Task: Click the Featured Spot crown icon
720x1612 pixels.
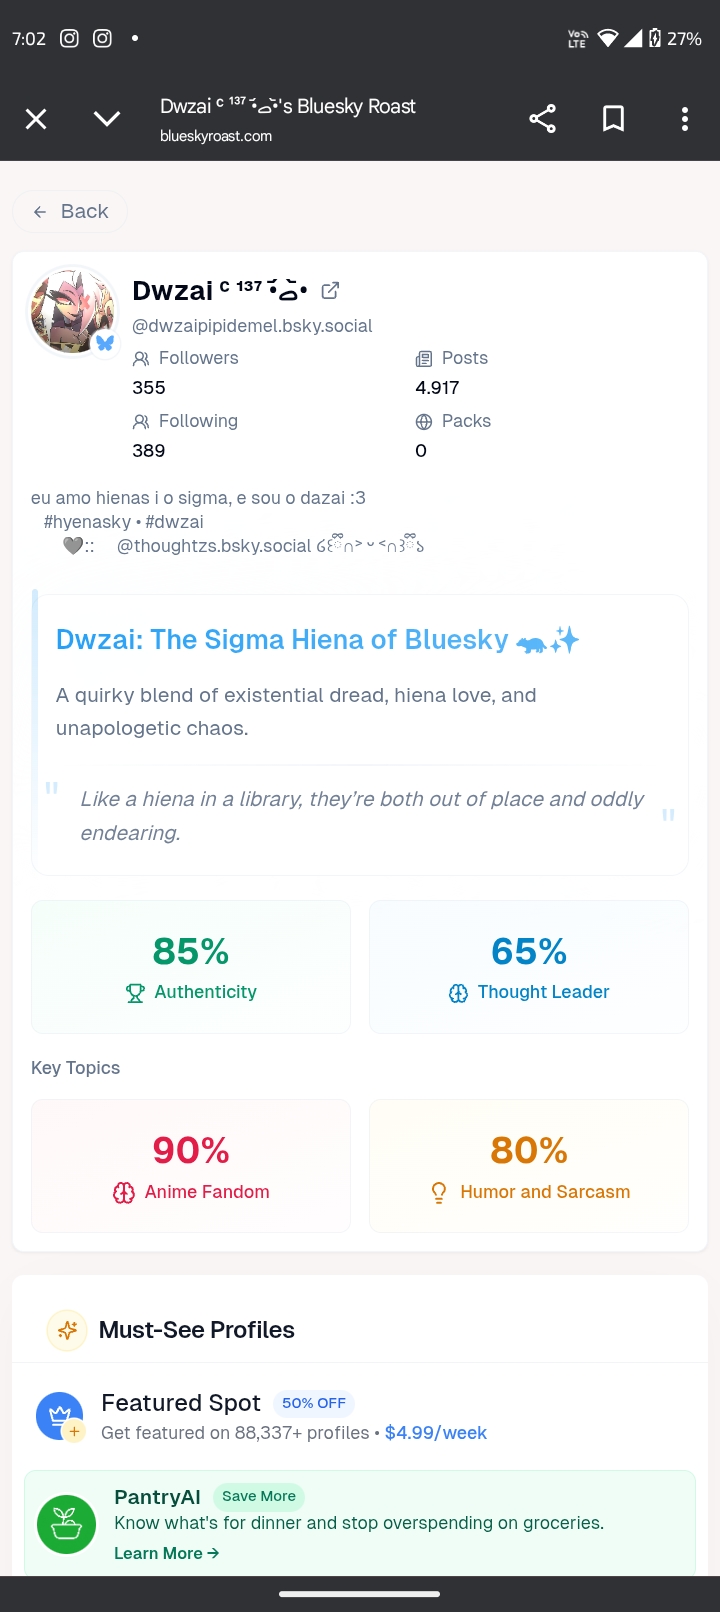Action: point(59,1416)
